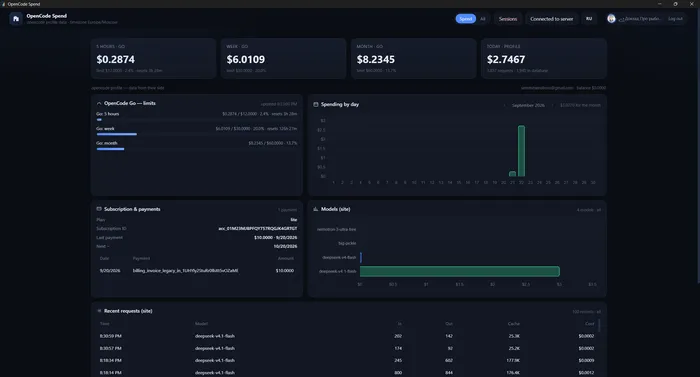Click the OpenCode Spend home logo icon

16,19
